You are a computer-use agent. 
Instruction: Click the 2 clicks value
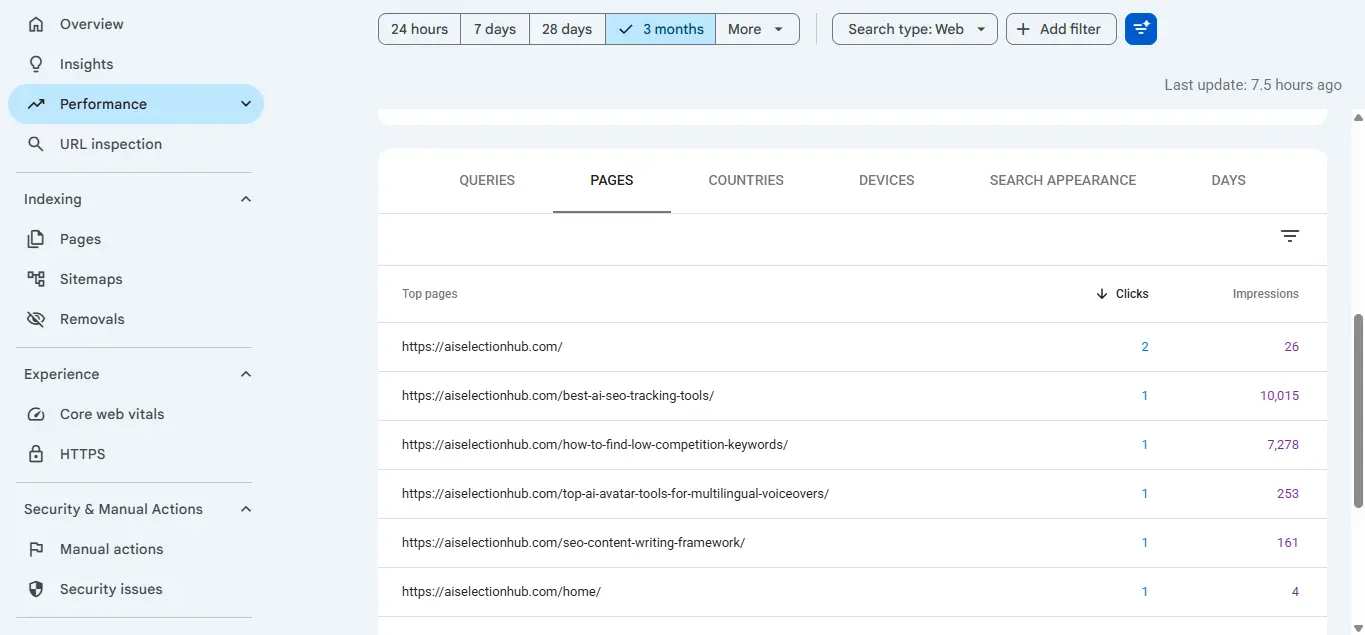pyautogui.click(x=1145, y=347)
